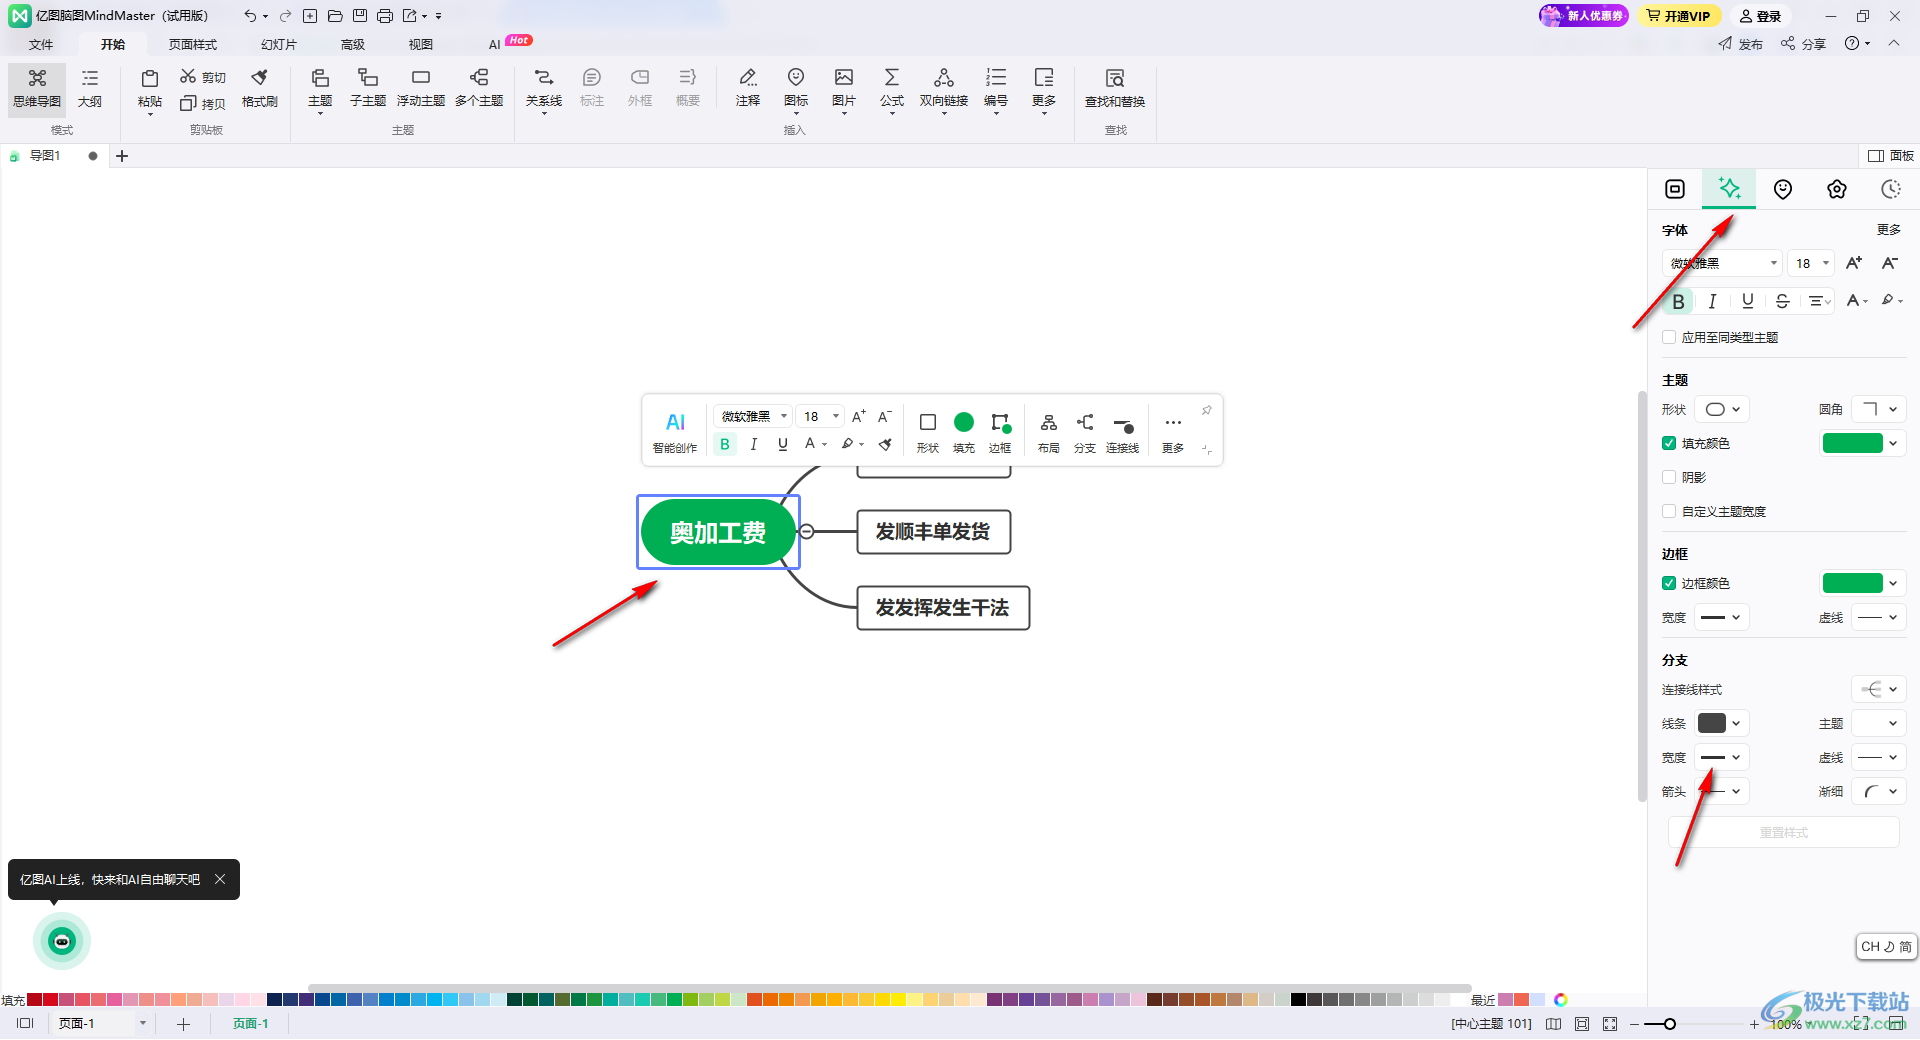Open the clipart sticker panel tab
1920x1040 pixels.
pyautogui.click(x=1783, y=189)
